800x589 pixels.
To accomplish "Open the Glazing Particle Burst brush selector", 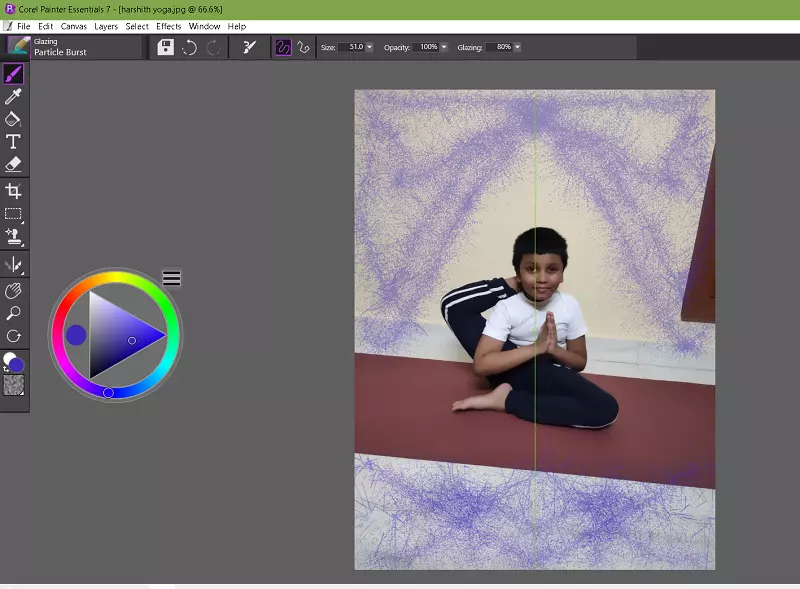I will (x=60, y=47).
